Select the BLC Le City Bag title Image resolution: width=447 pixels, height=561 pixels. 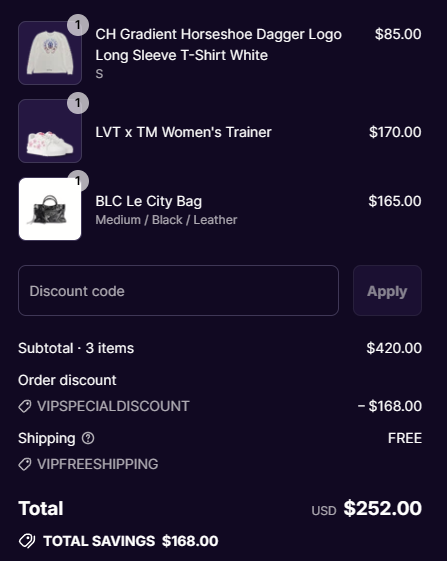pos(149,201)
